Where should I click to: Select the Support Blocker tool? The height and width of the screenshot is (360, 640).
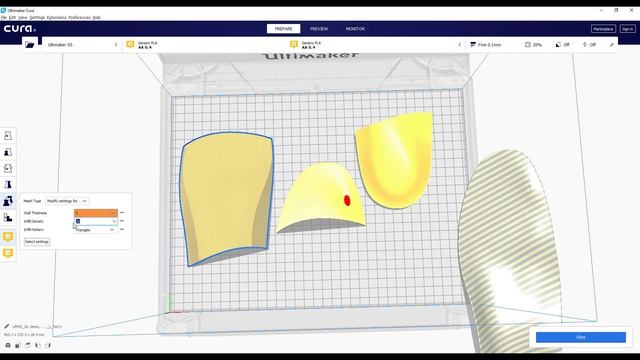(8, 218)
